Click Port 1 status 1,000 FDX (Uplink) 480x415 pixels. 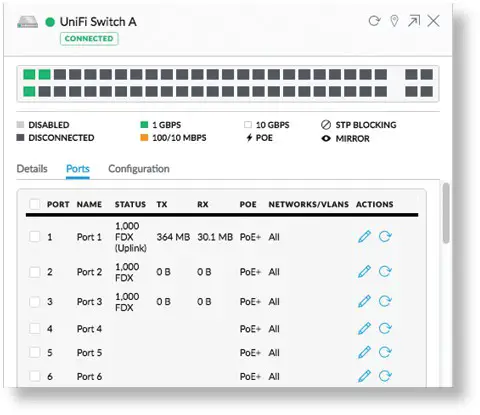[x=131, y=237]
